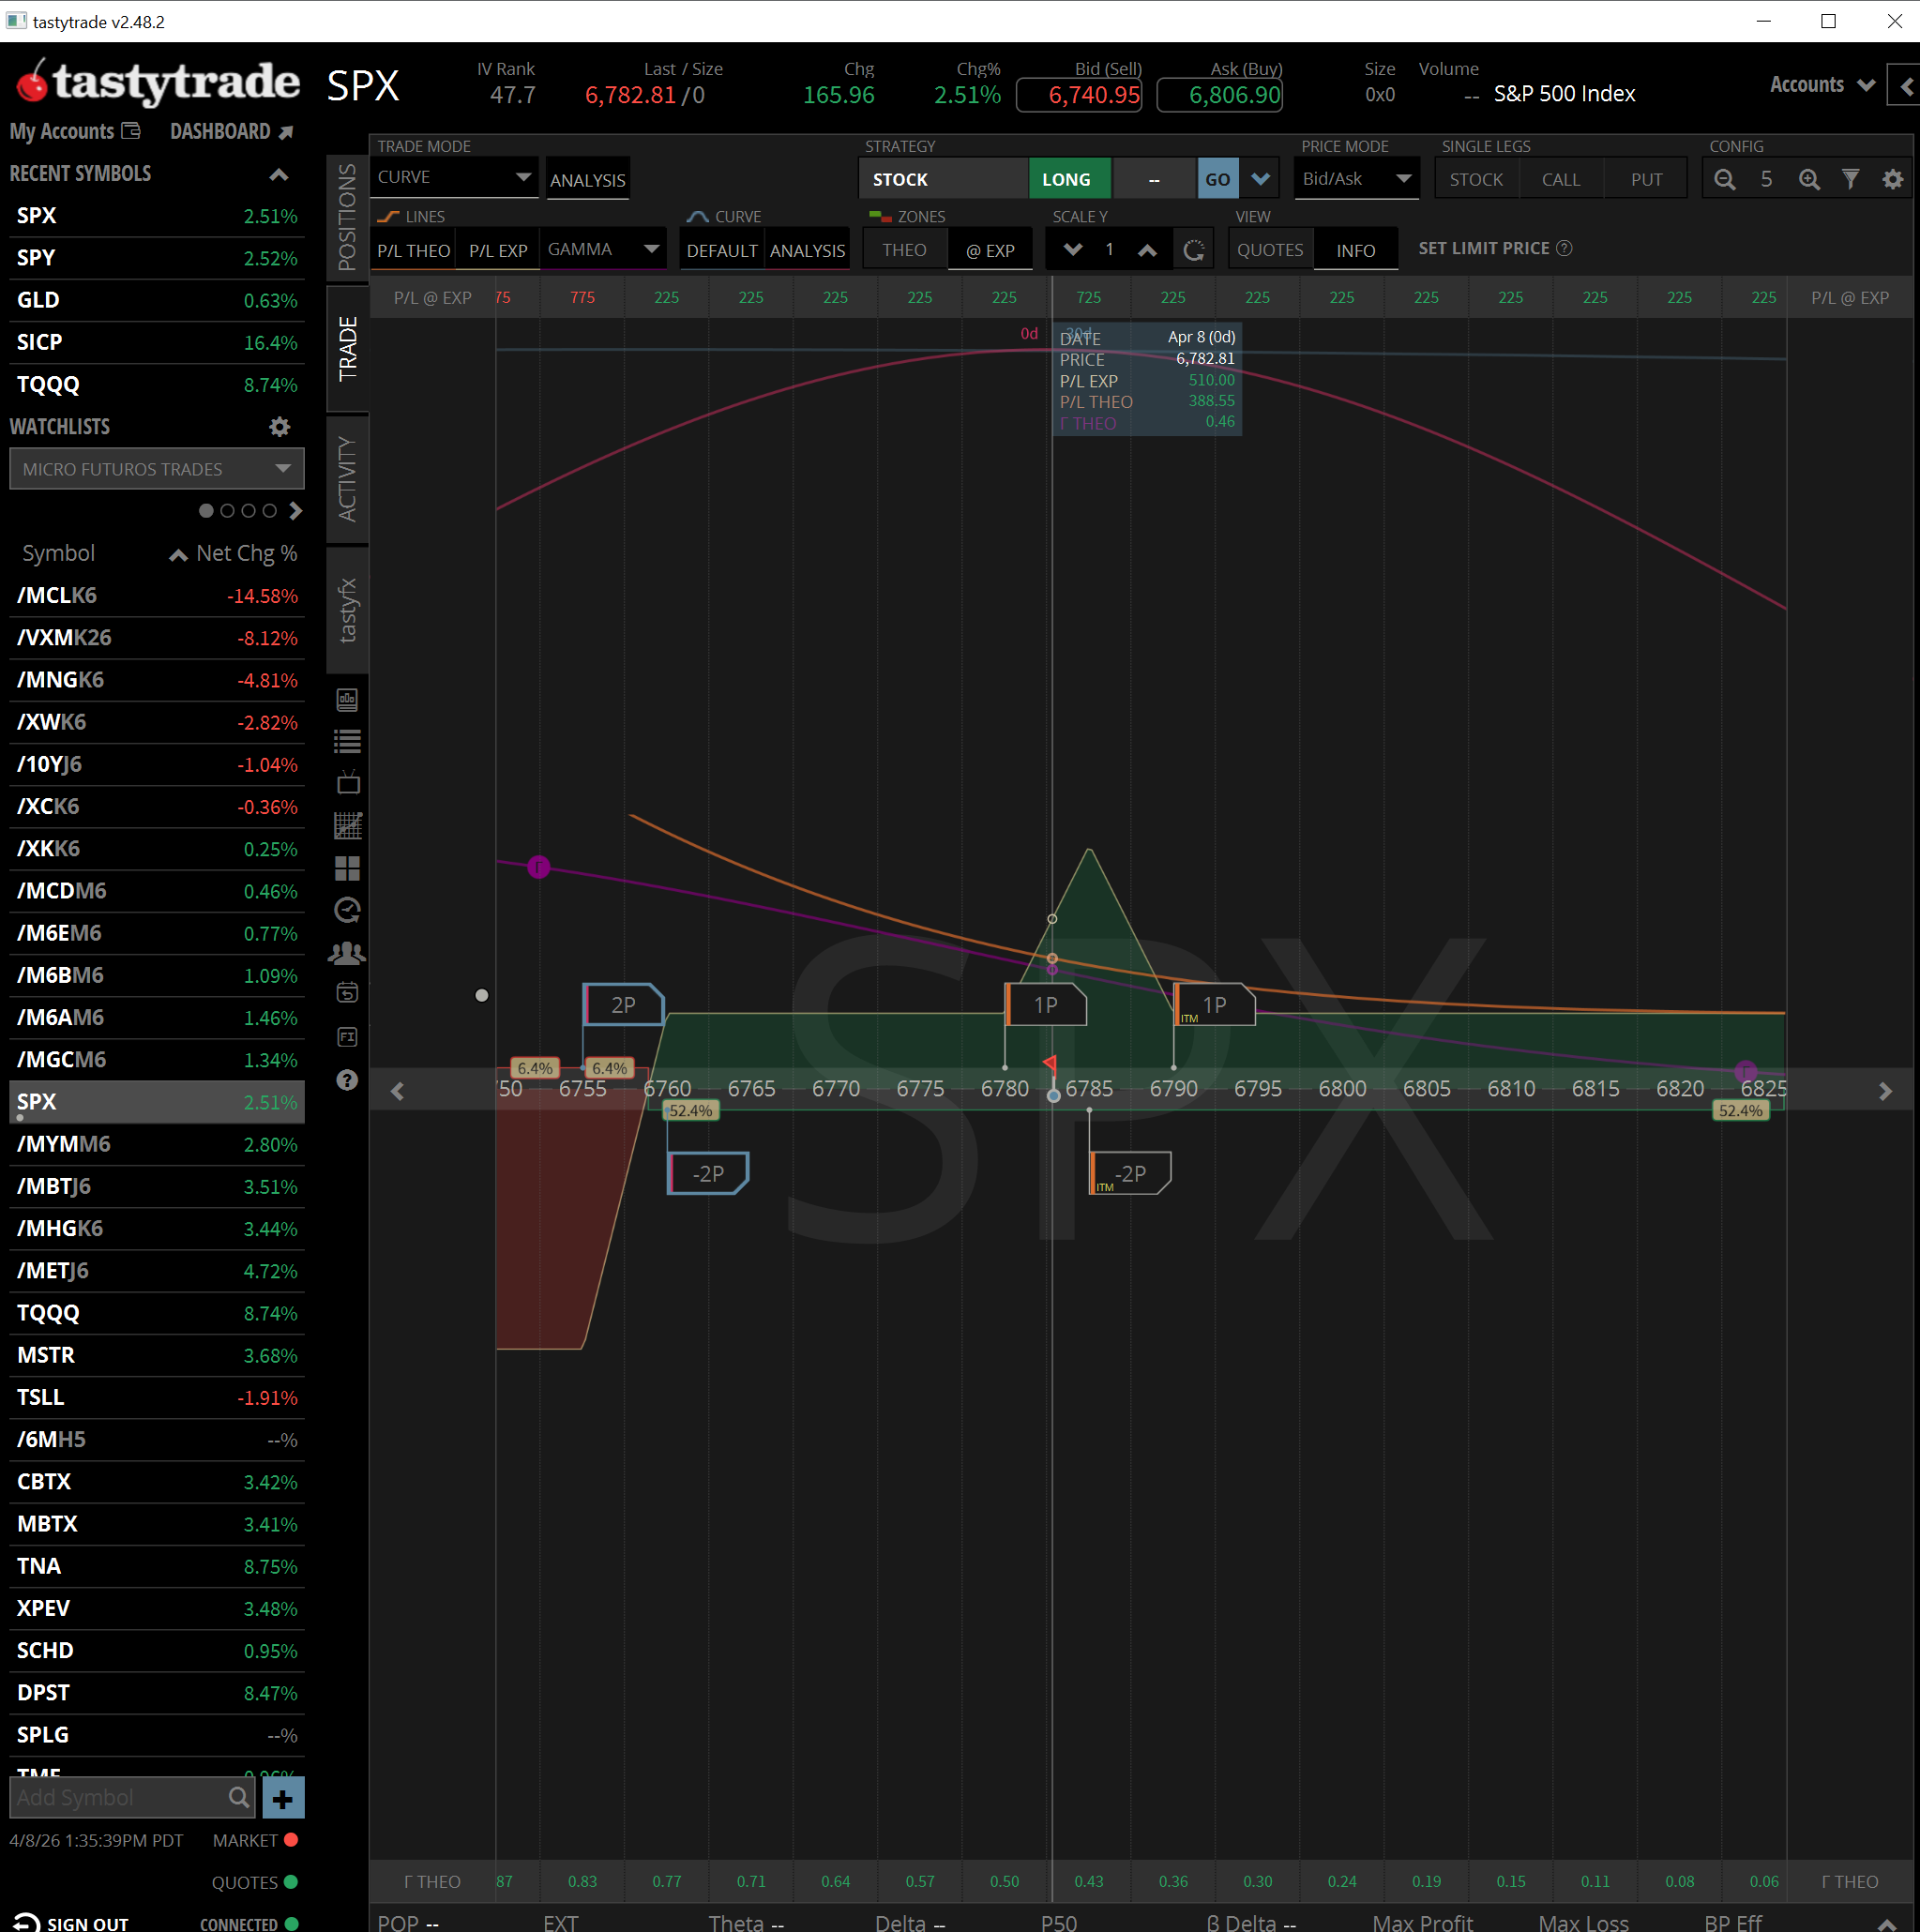This screenshot has height=1932, width=1920.
Task: Open the TRADE MODE Curve dropdown
Action: [453, 177]
